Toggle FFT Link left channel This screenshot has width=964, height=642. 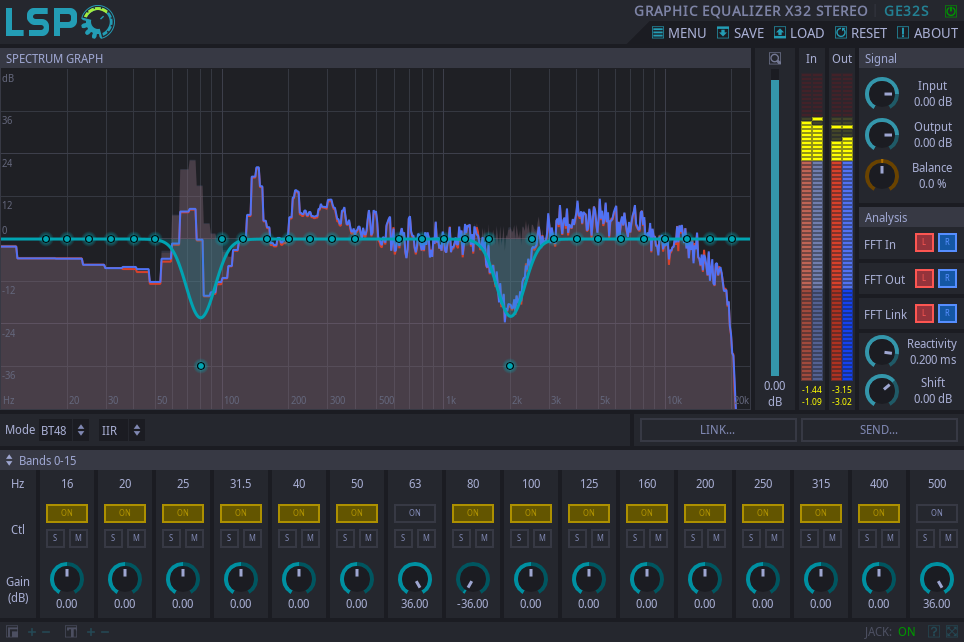[924, 313]
